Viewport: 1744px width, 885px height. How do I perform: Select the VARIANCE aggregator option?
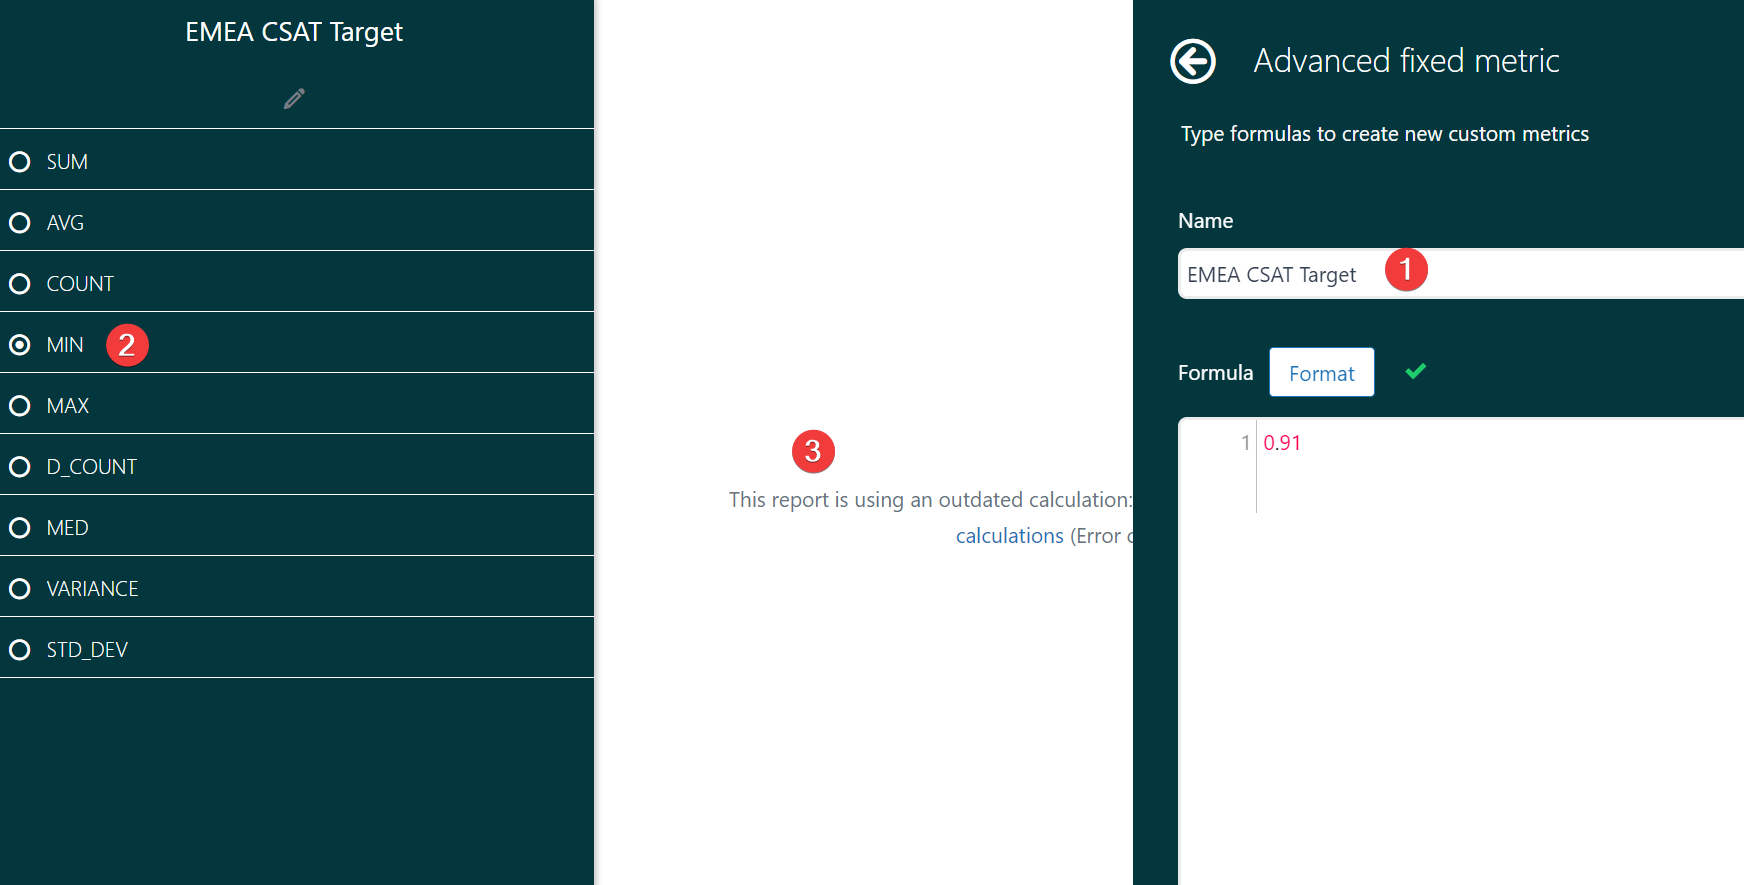pos(20,589)
